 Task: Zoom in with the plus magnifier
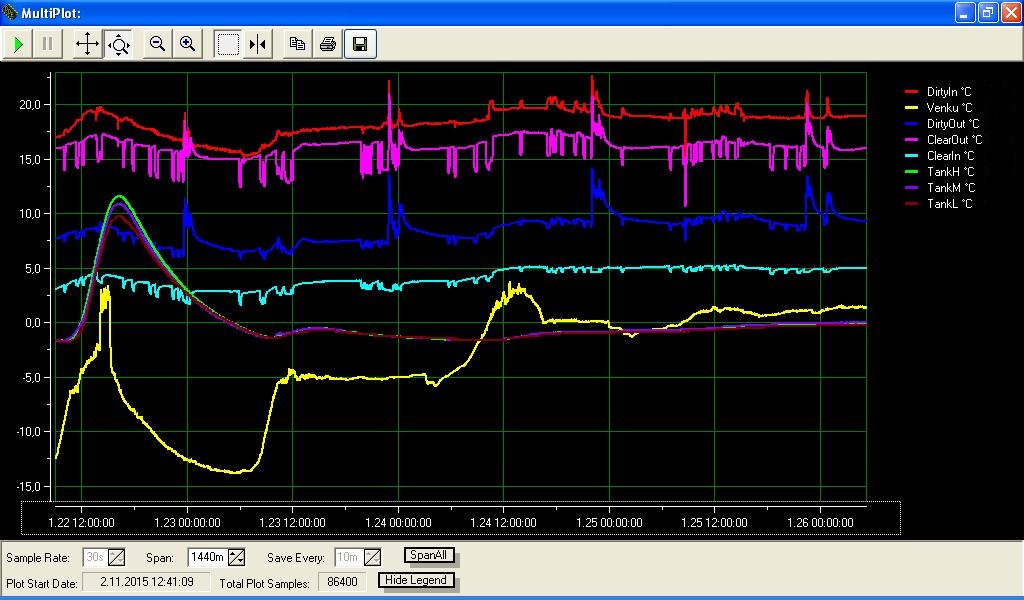187,44
